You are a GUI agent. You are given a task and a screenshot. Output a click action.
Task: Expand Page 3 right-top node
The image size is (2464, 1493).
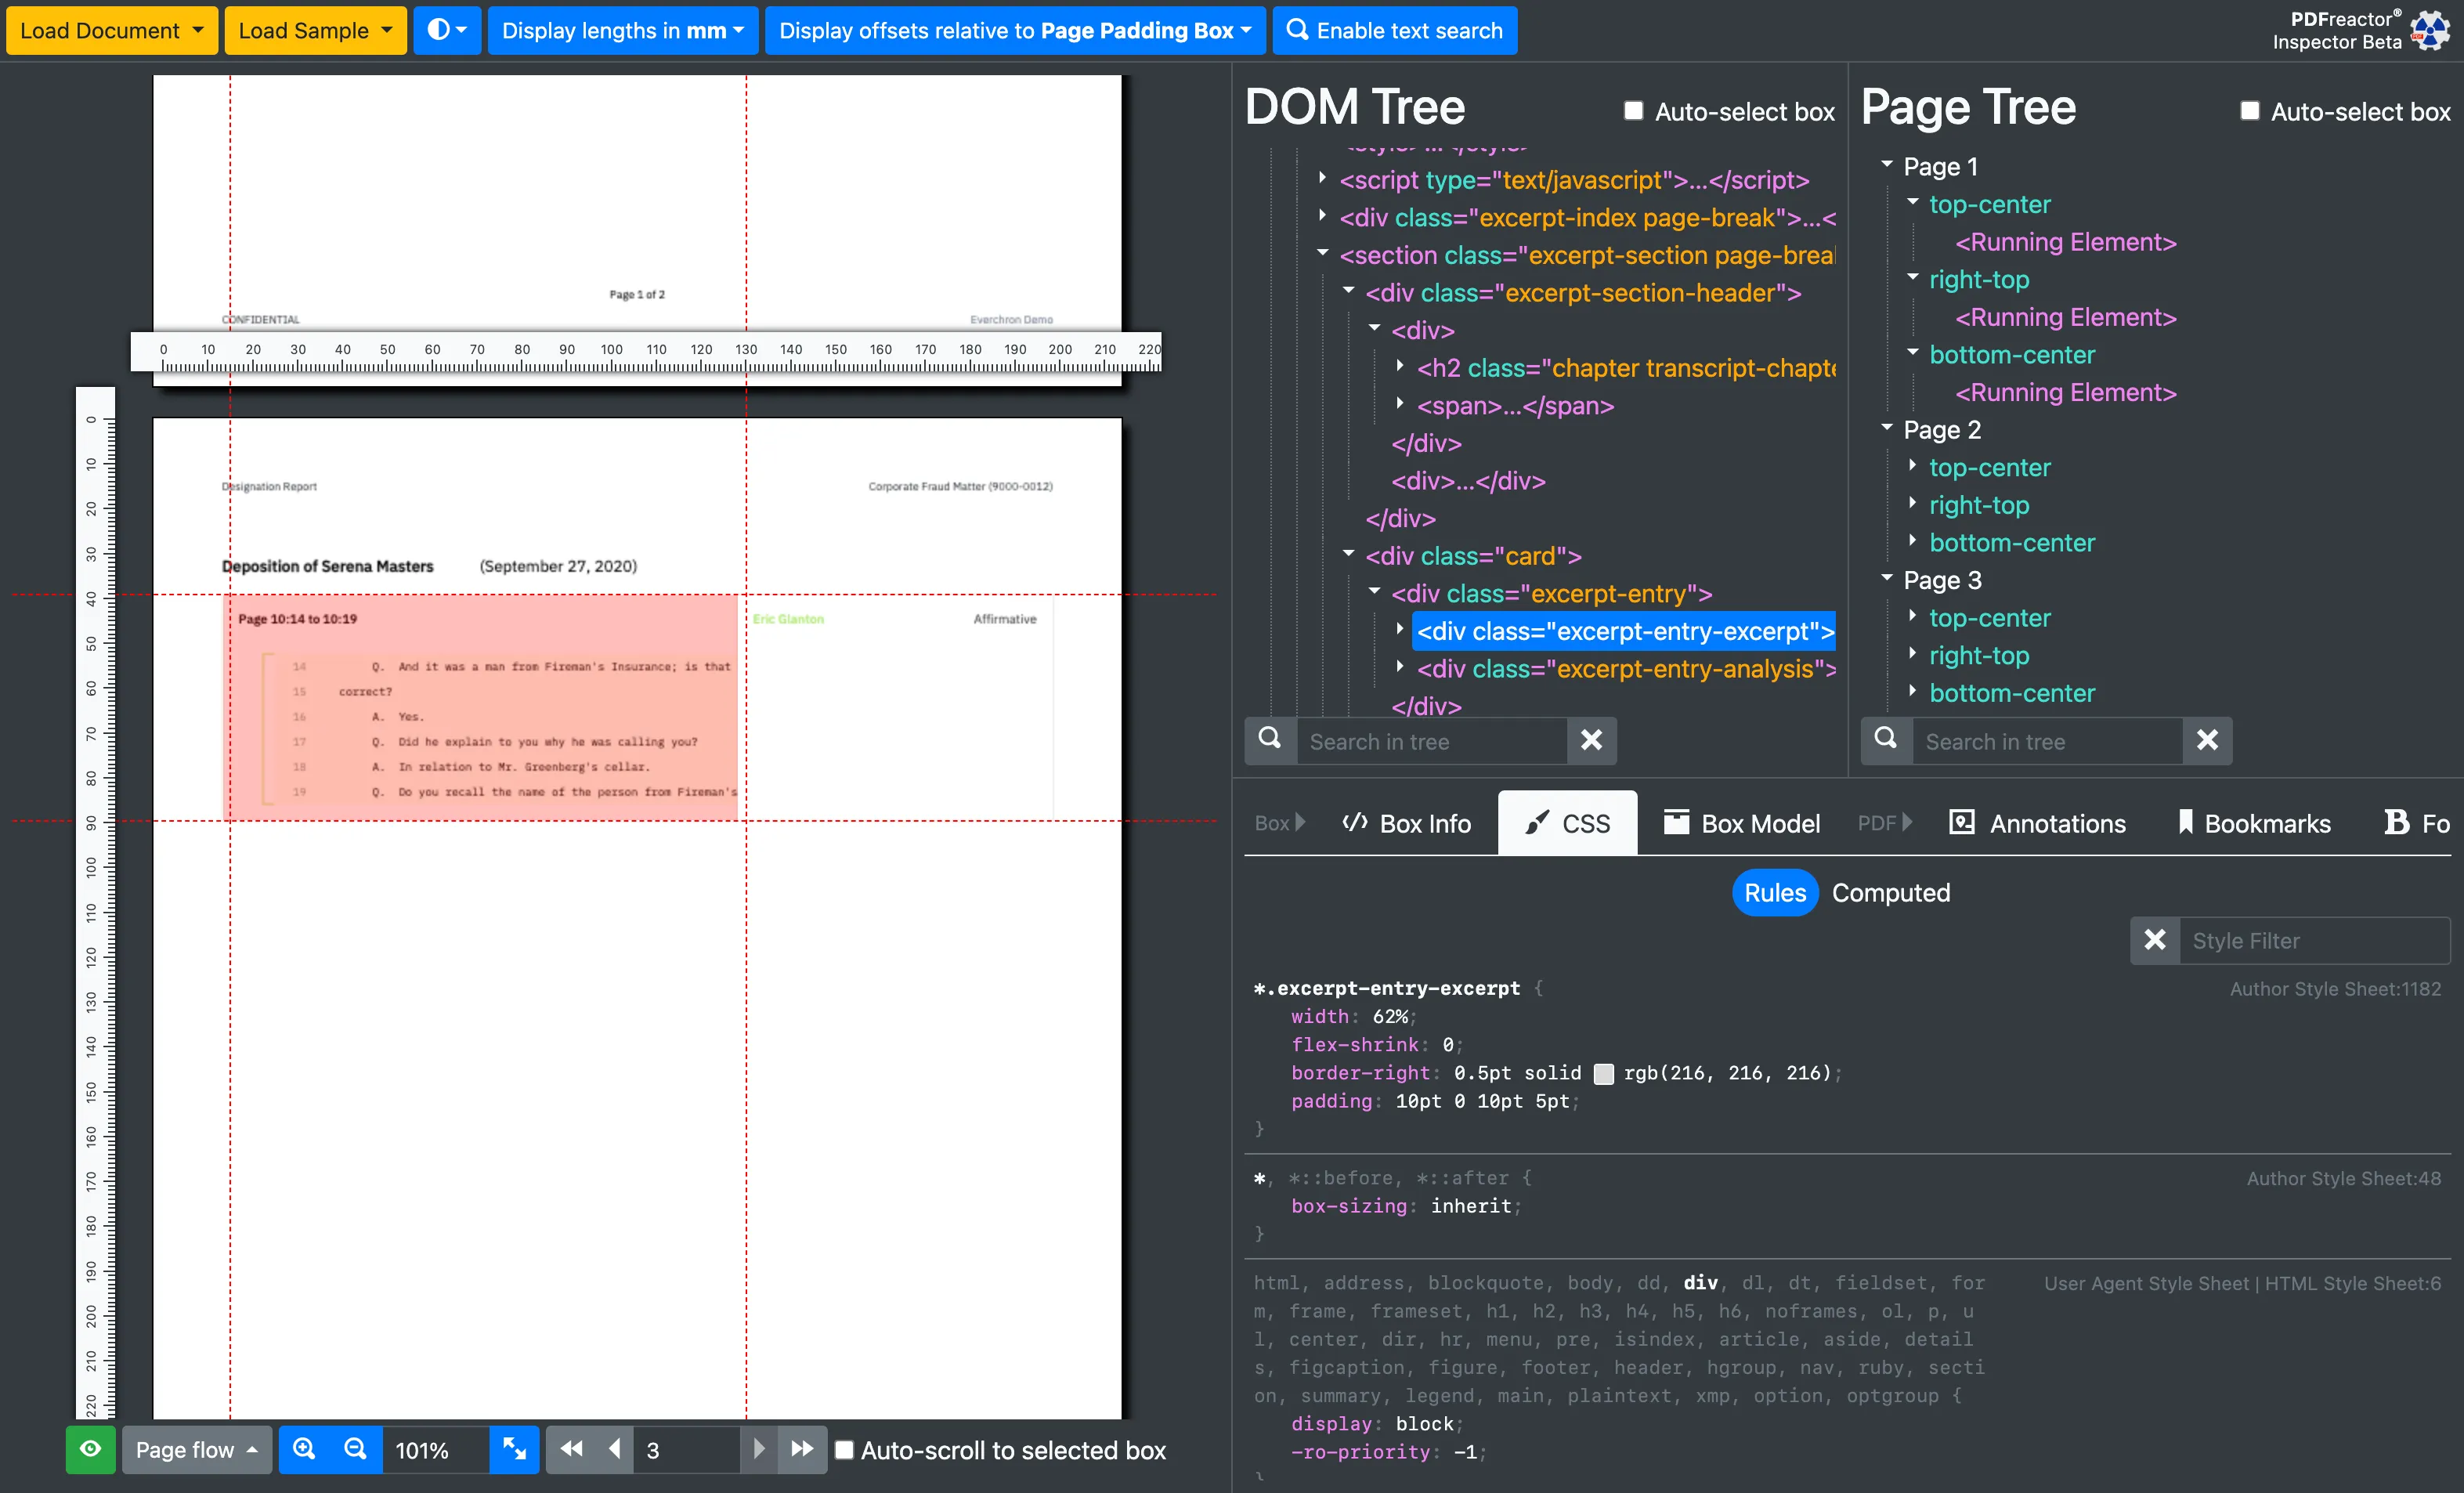point(1913,653)
